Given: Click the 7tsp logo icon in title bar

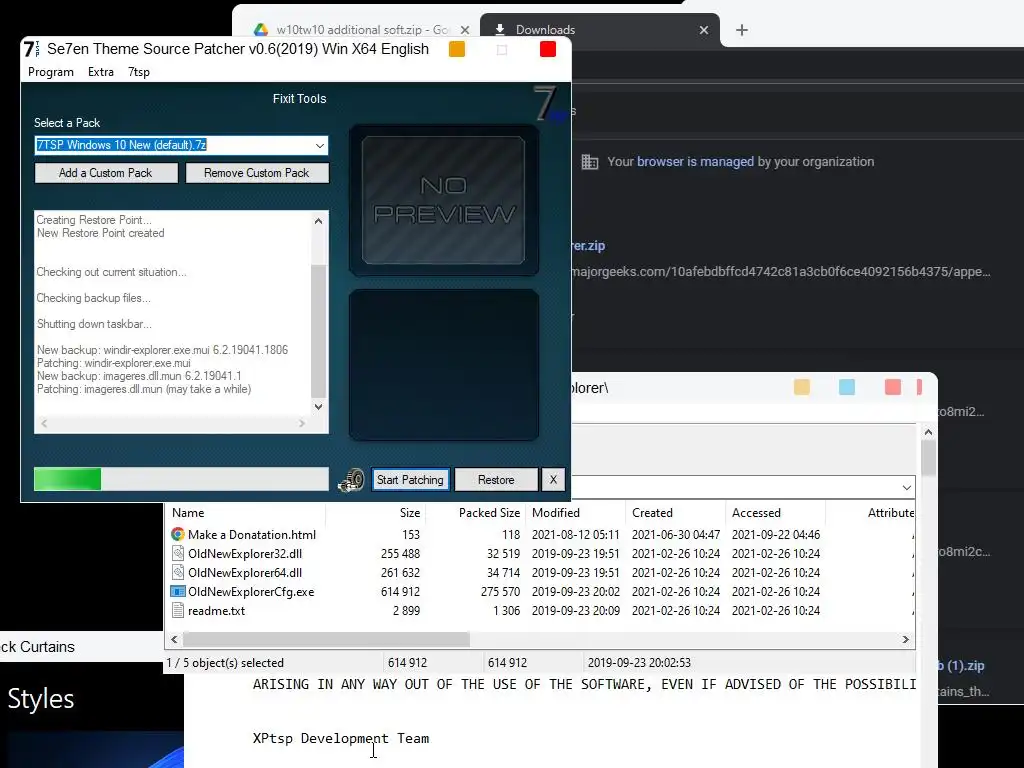Looking at the screenshot, I should tap(31, 49).
